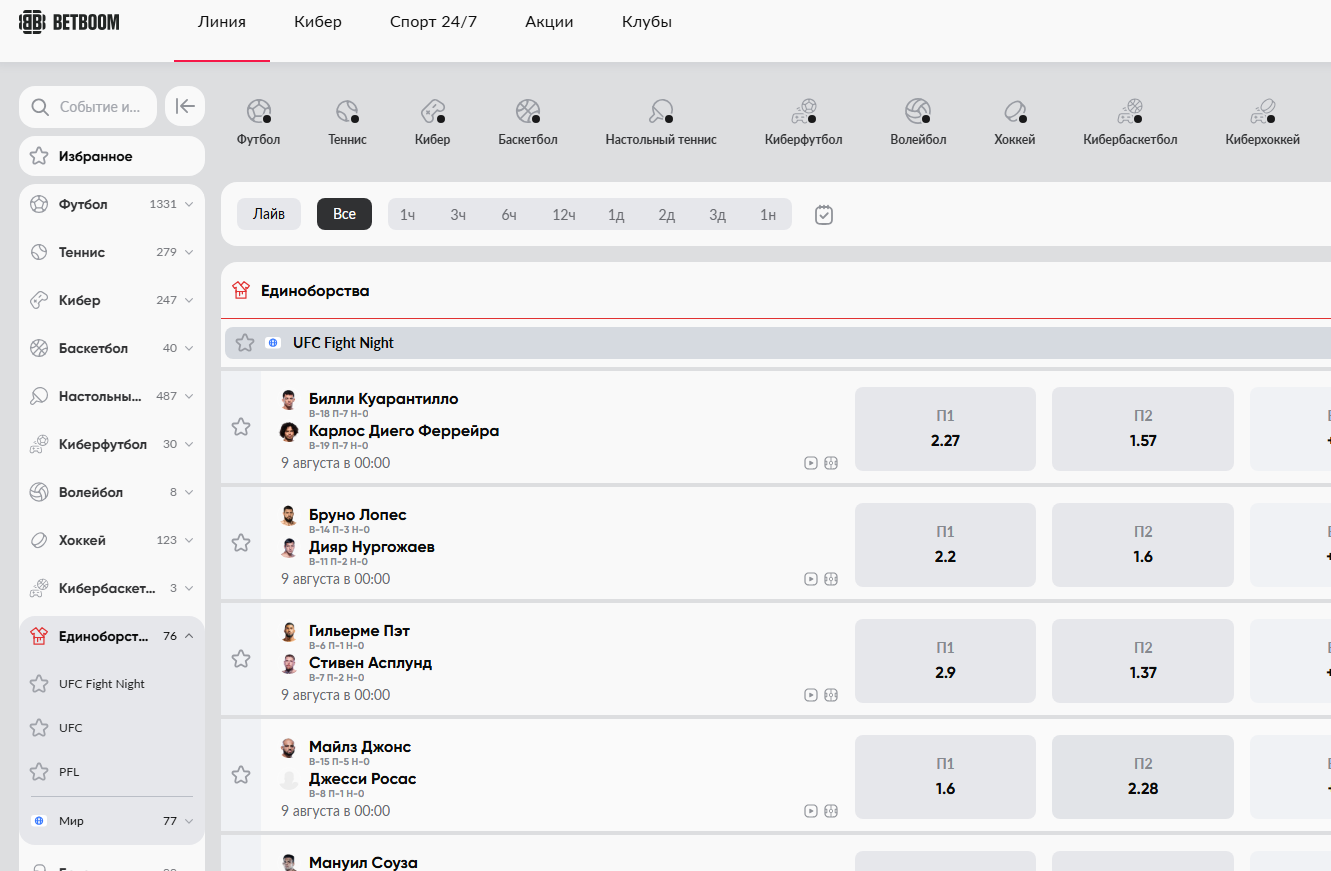Expand the Мир region chevron
Screen dimensions: 1331x871
coord(189,821)
